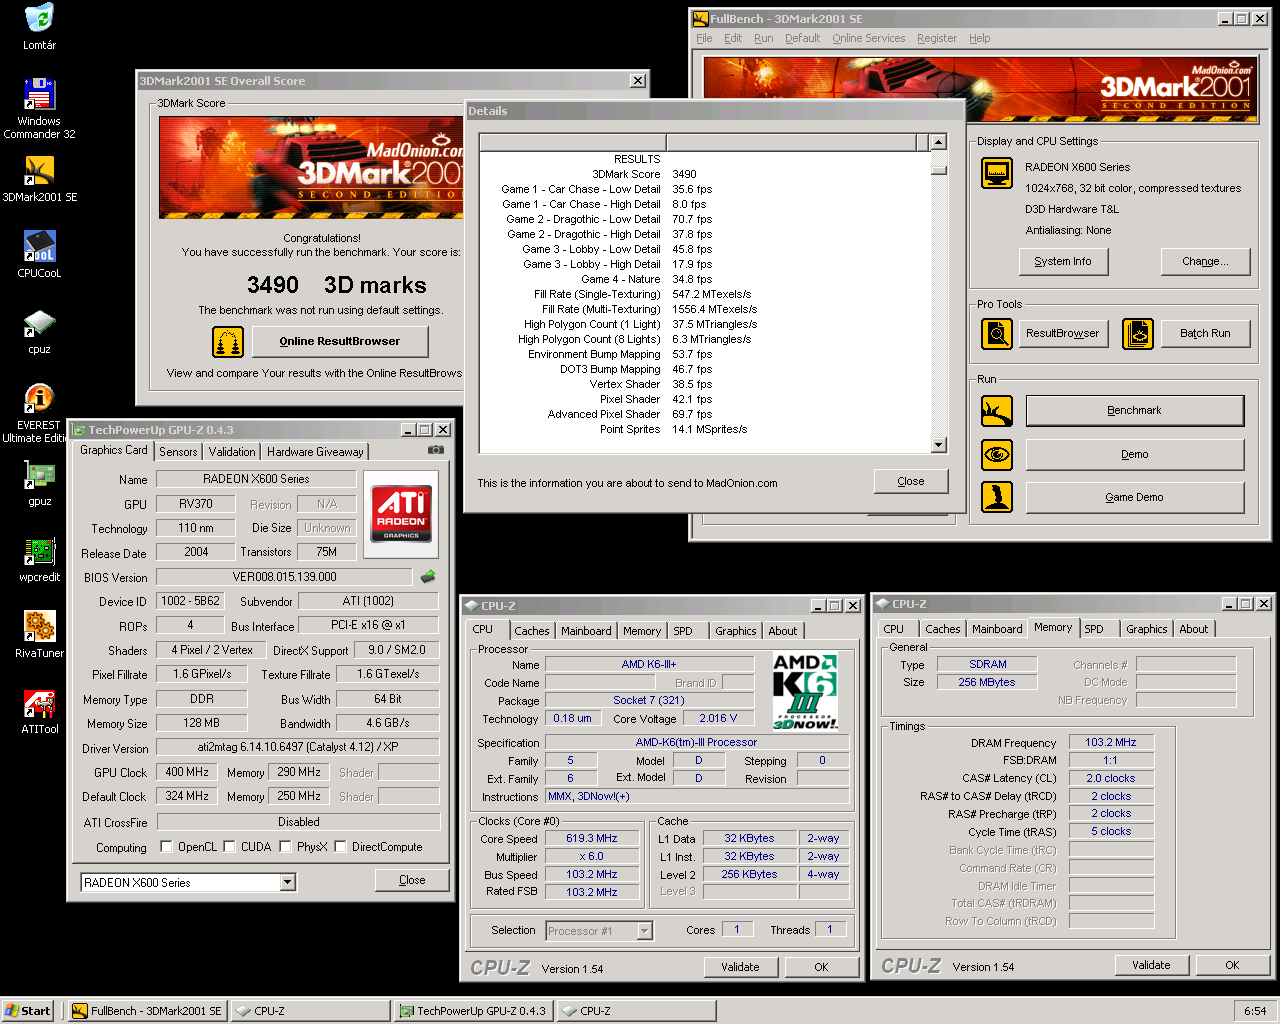
Task: Open SPD tab in right CPU-Z window
Action: [x=1094, y=629]
